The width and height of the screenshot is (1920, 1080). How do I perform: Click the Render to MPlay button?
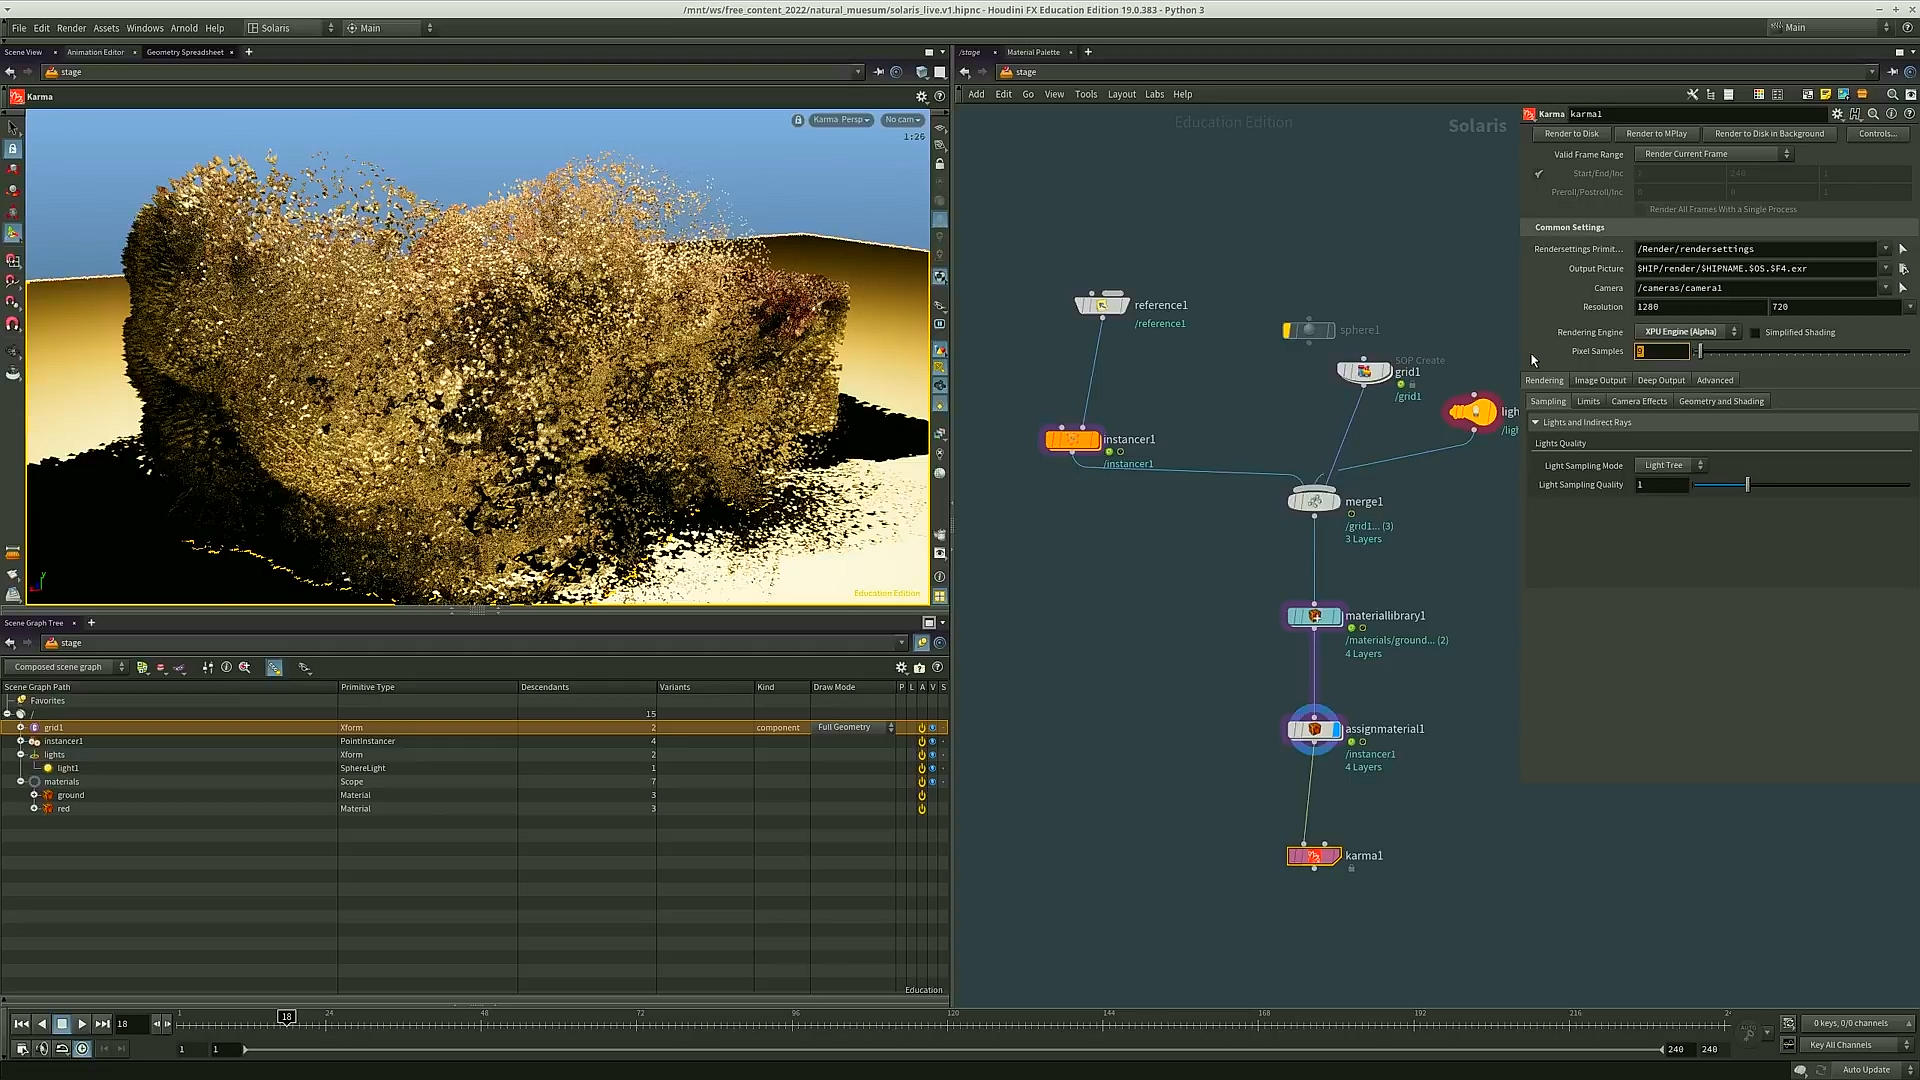click(x=1656, y=134)
